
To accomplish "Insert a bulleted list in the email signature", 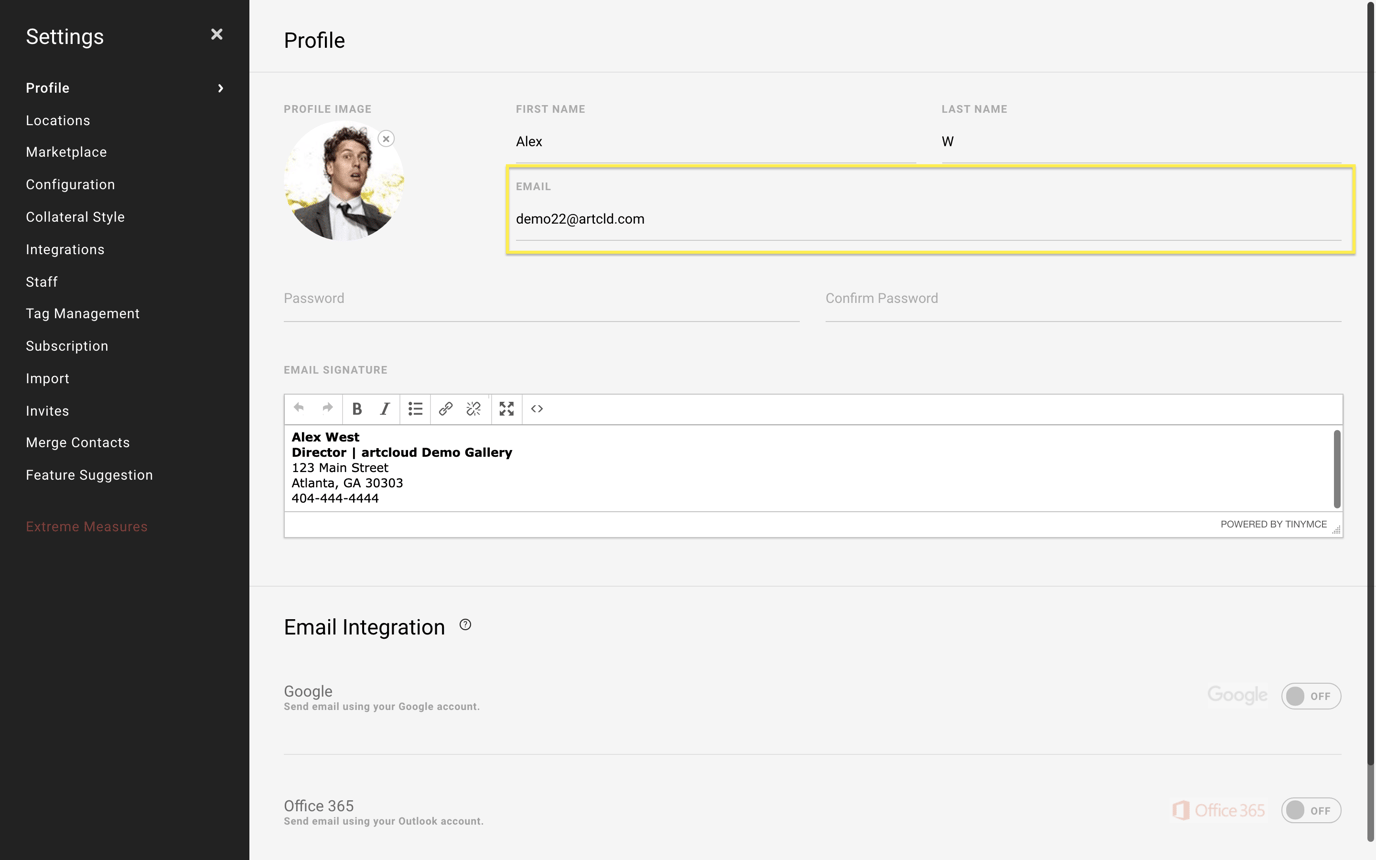I will tap(415, 408).
